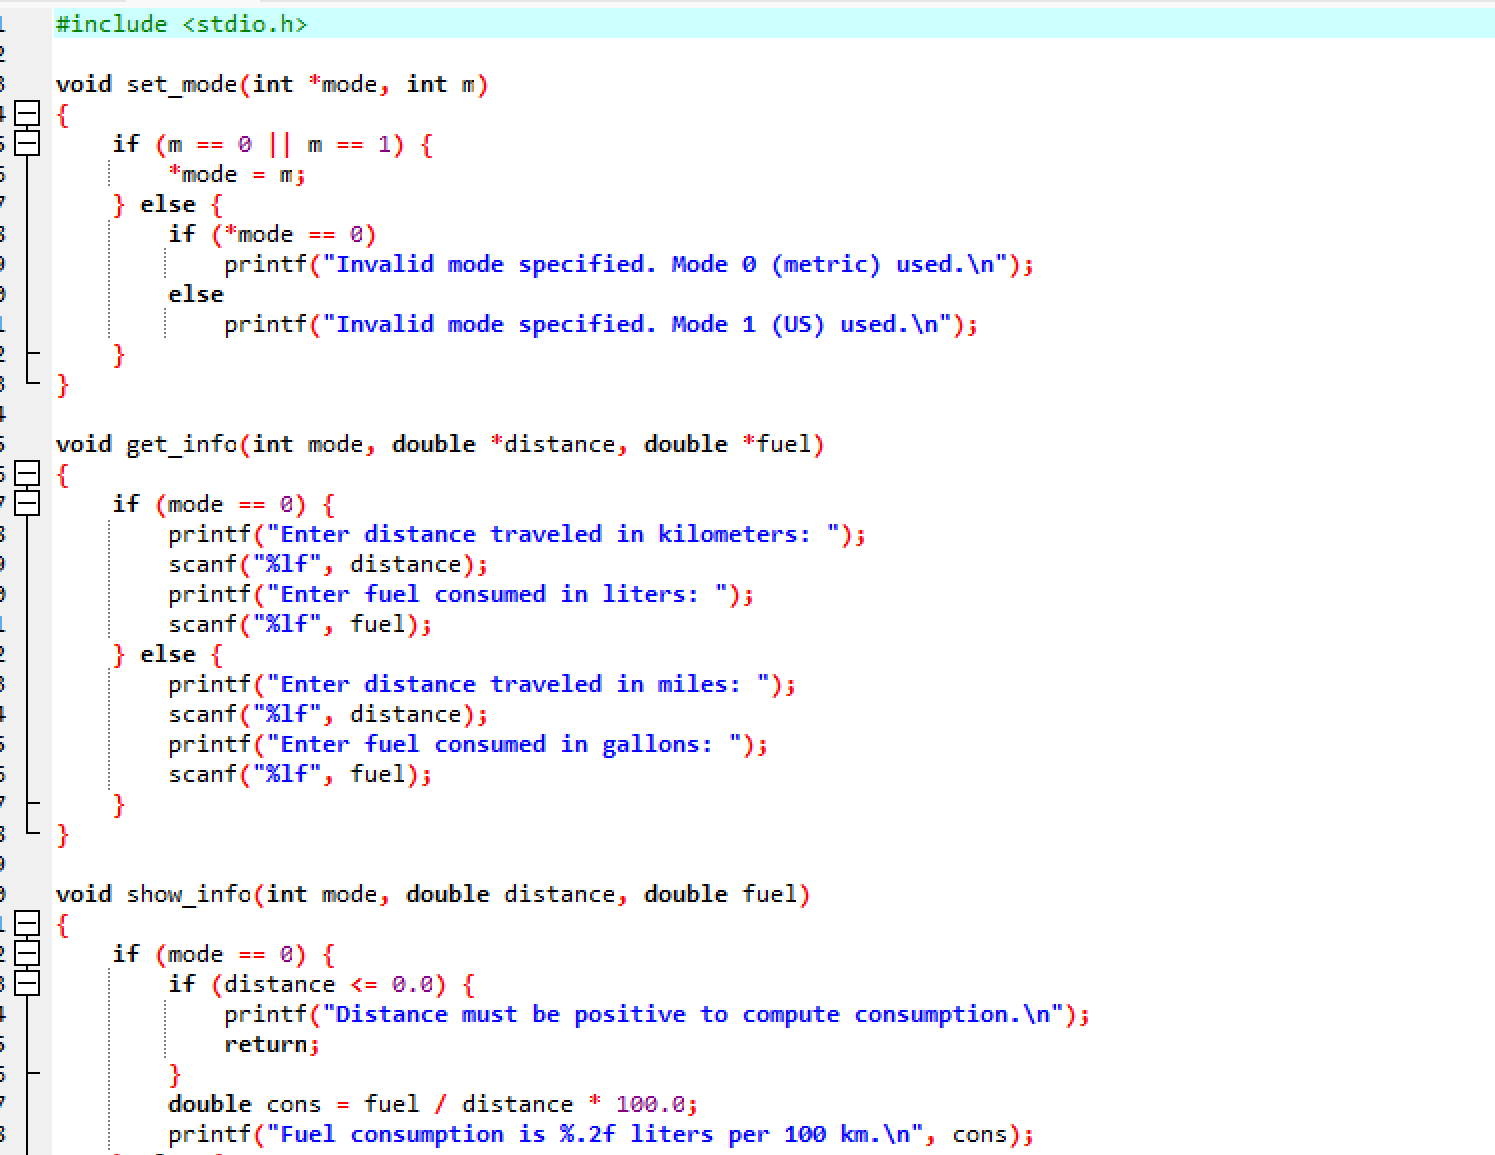Click the "cons" argument in the final printf

click(979, 1134)
